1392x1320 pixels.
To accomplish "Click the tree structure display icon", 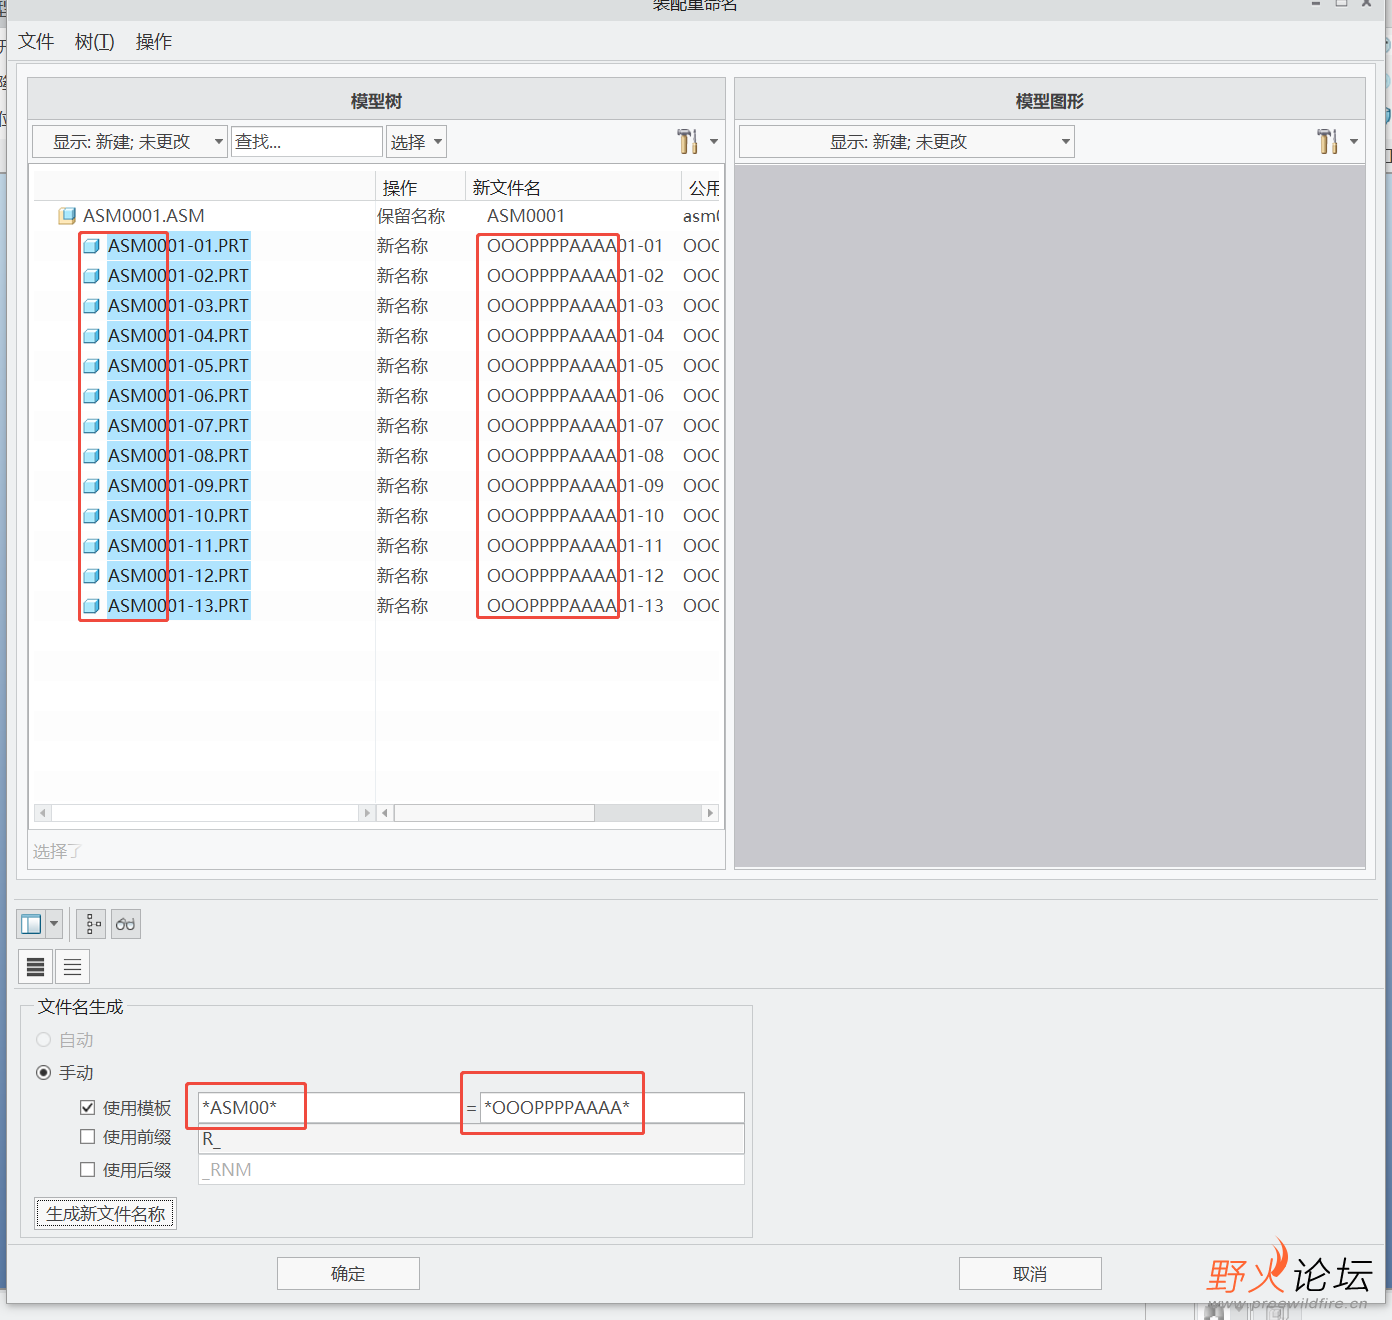I will click(92, 924).
